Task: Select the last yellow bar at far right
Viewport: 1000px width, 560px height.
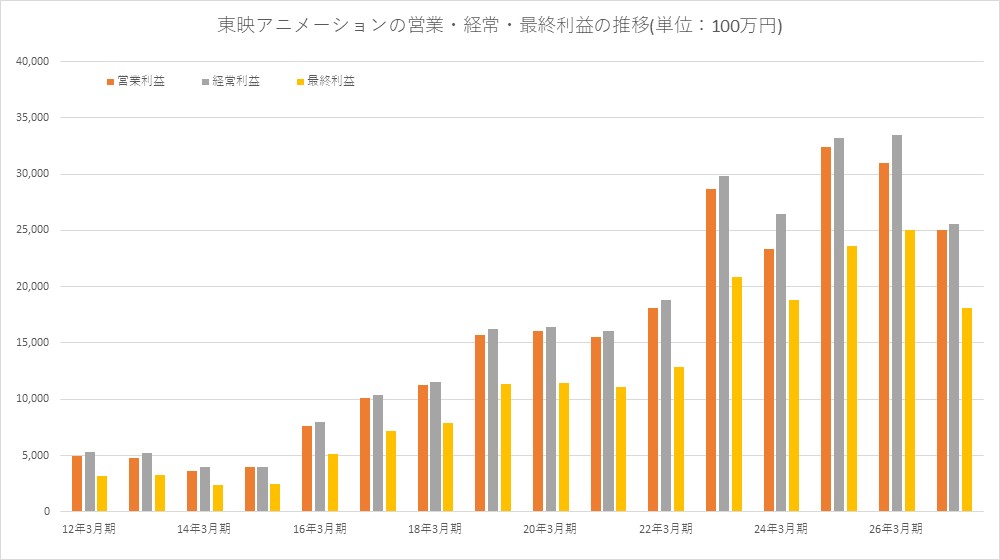Action: click(x=967, y=409)
